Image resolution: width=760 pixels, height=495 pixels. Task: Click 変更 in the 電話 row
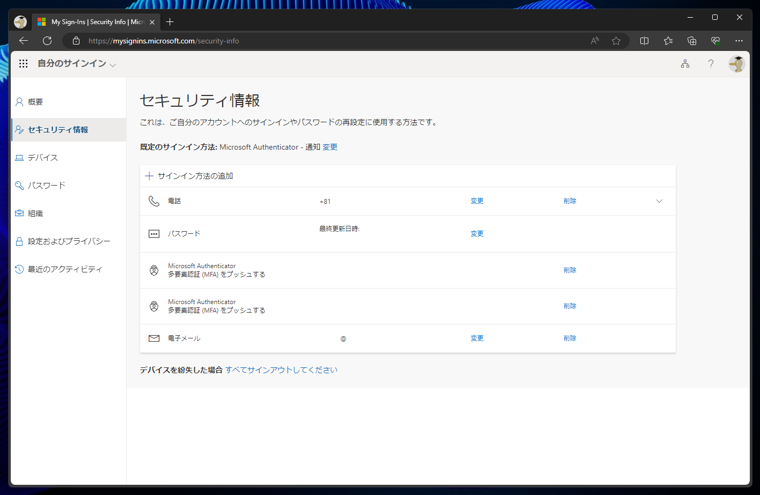[x=477, y=201]
